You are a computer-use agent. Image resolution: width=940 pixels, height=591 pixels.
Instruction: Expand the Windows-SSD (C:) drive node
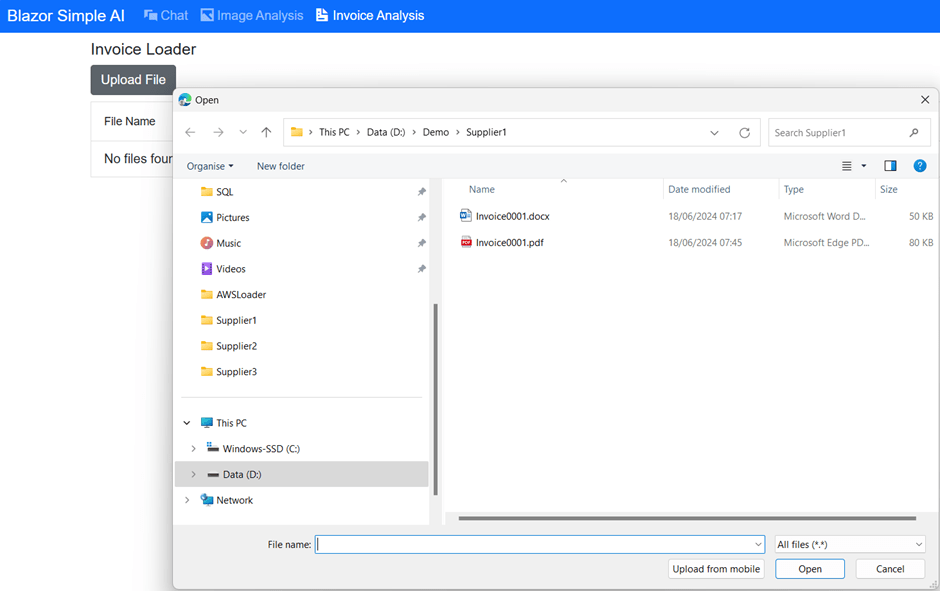pos(193,449)
